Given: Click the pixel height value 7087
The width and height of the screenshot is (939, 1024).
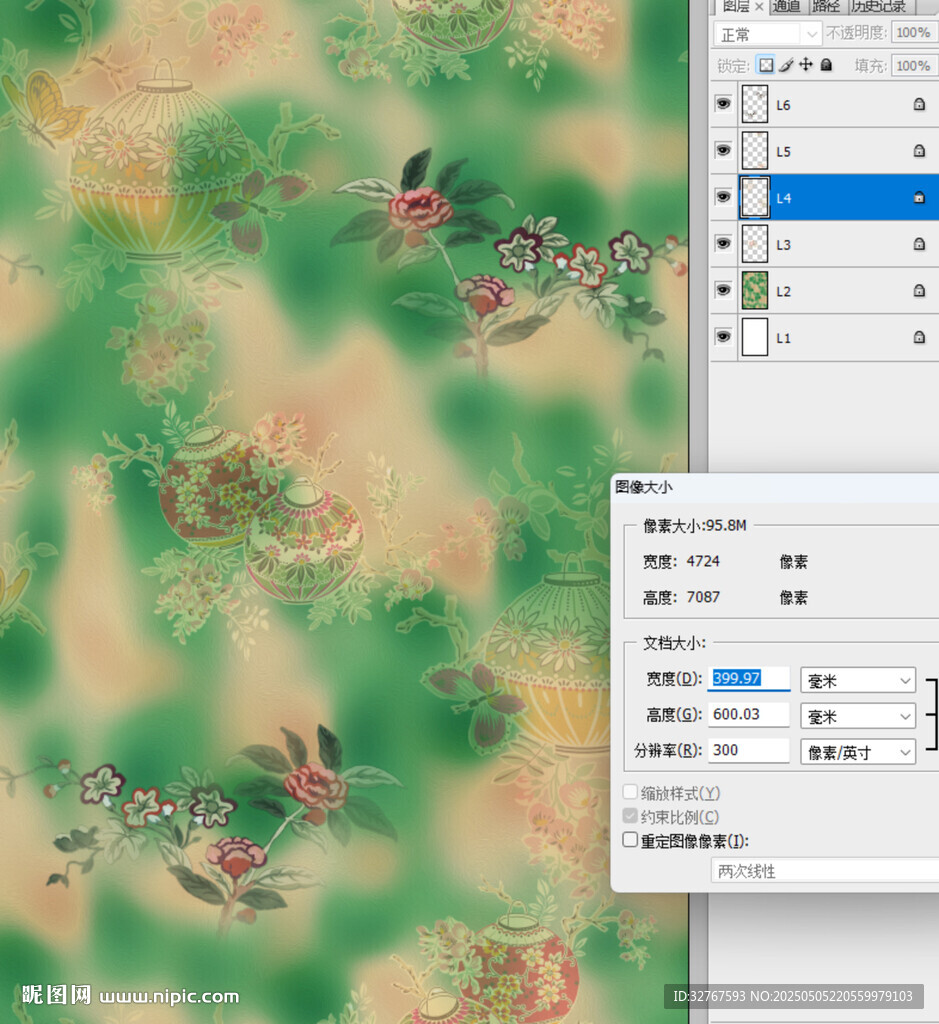Looking at the screenshot, I should coord(703,598).
